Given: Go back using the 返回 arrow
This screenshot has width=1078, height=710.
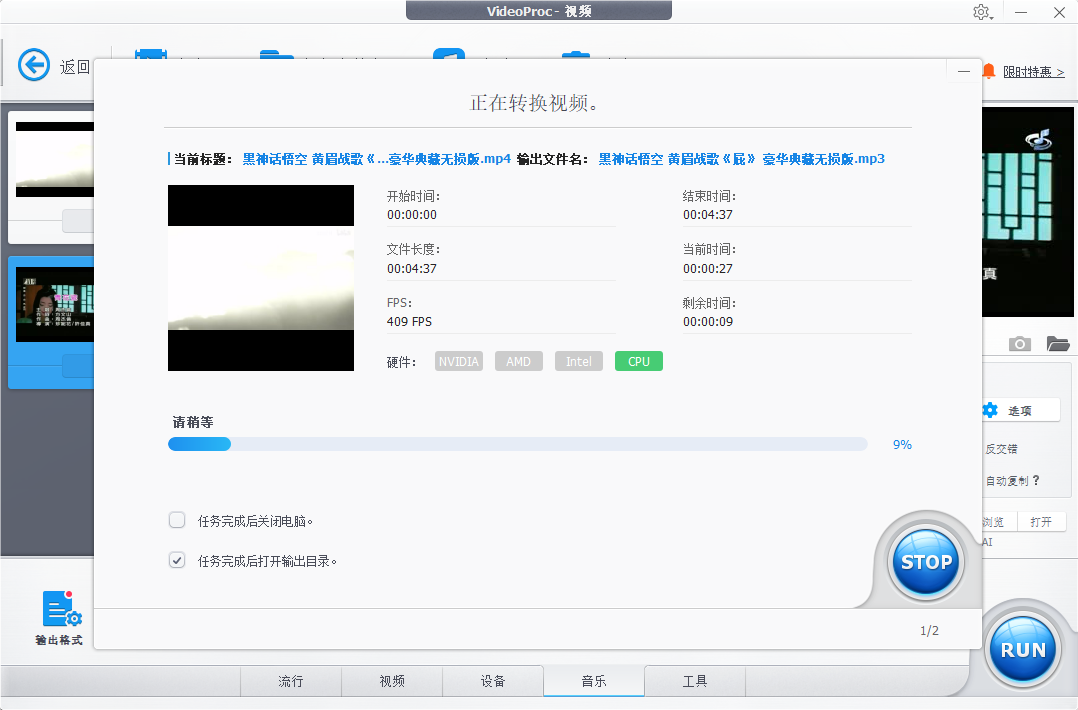Looking at the screenshot, I should tap(34, 64).
